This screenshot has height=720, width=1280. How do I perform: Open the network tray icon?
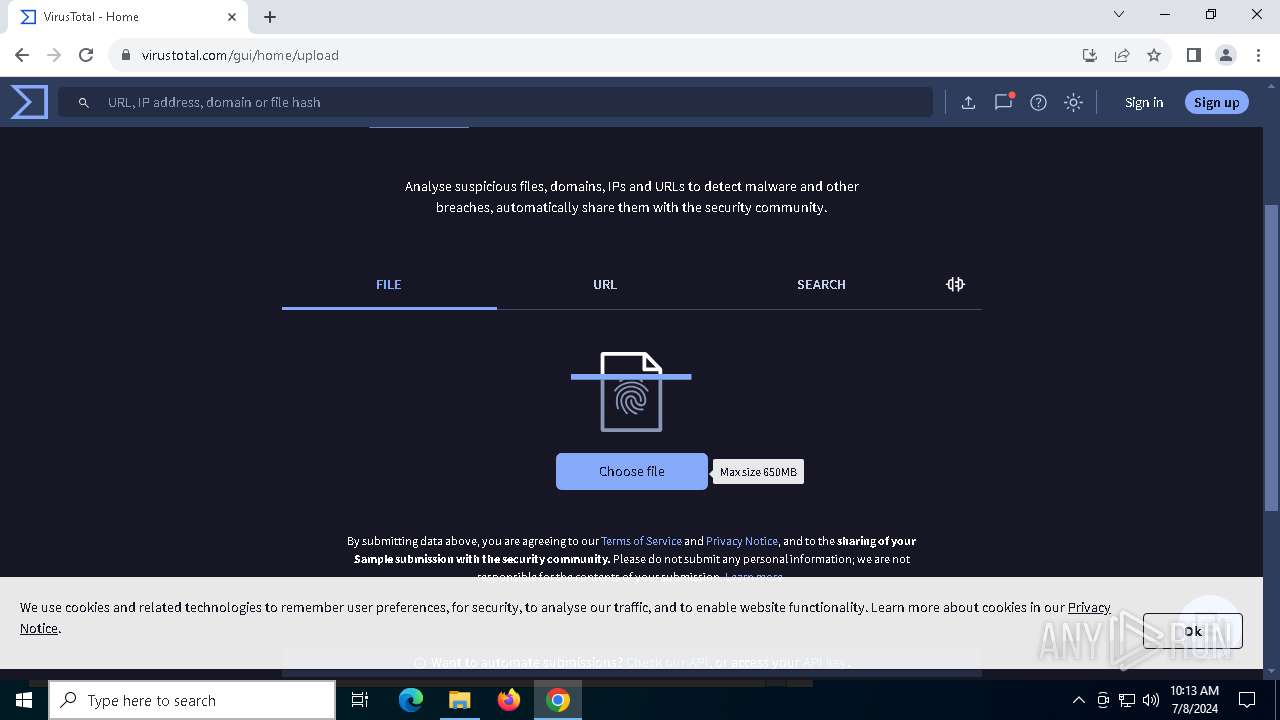(1127, 700)
